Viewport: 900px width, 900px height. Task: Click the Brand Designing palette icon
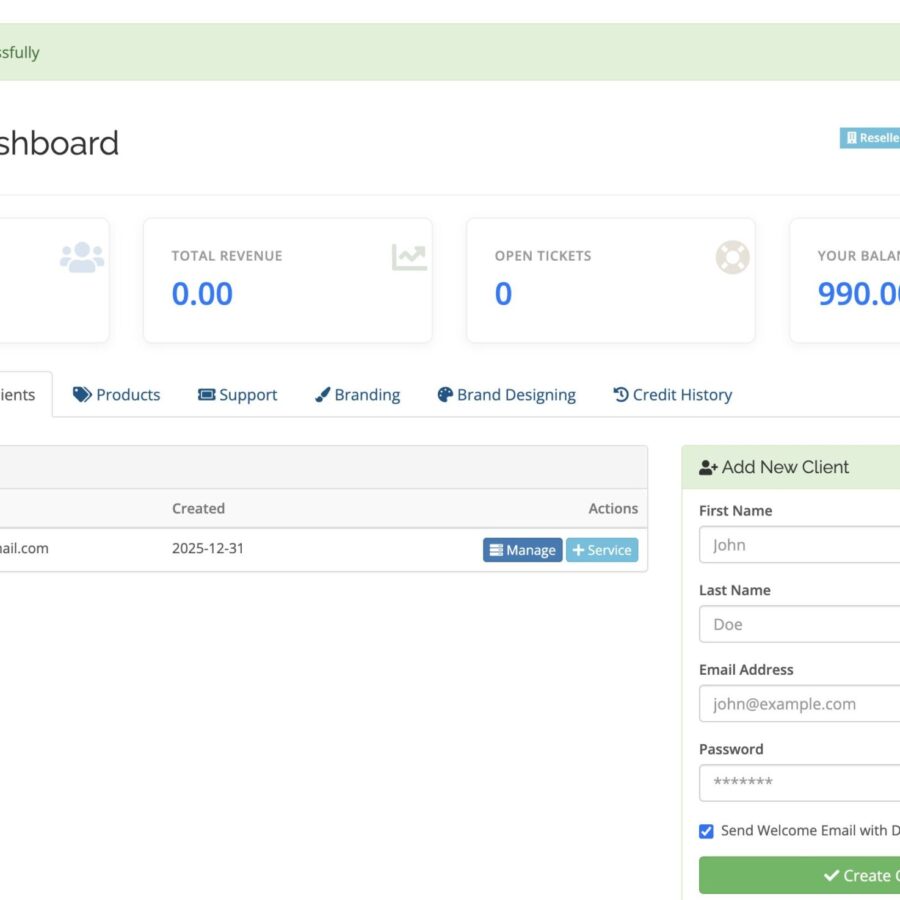(445, 395)
